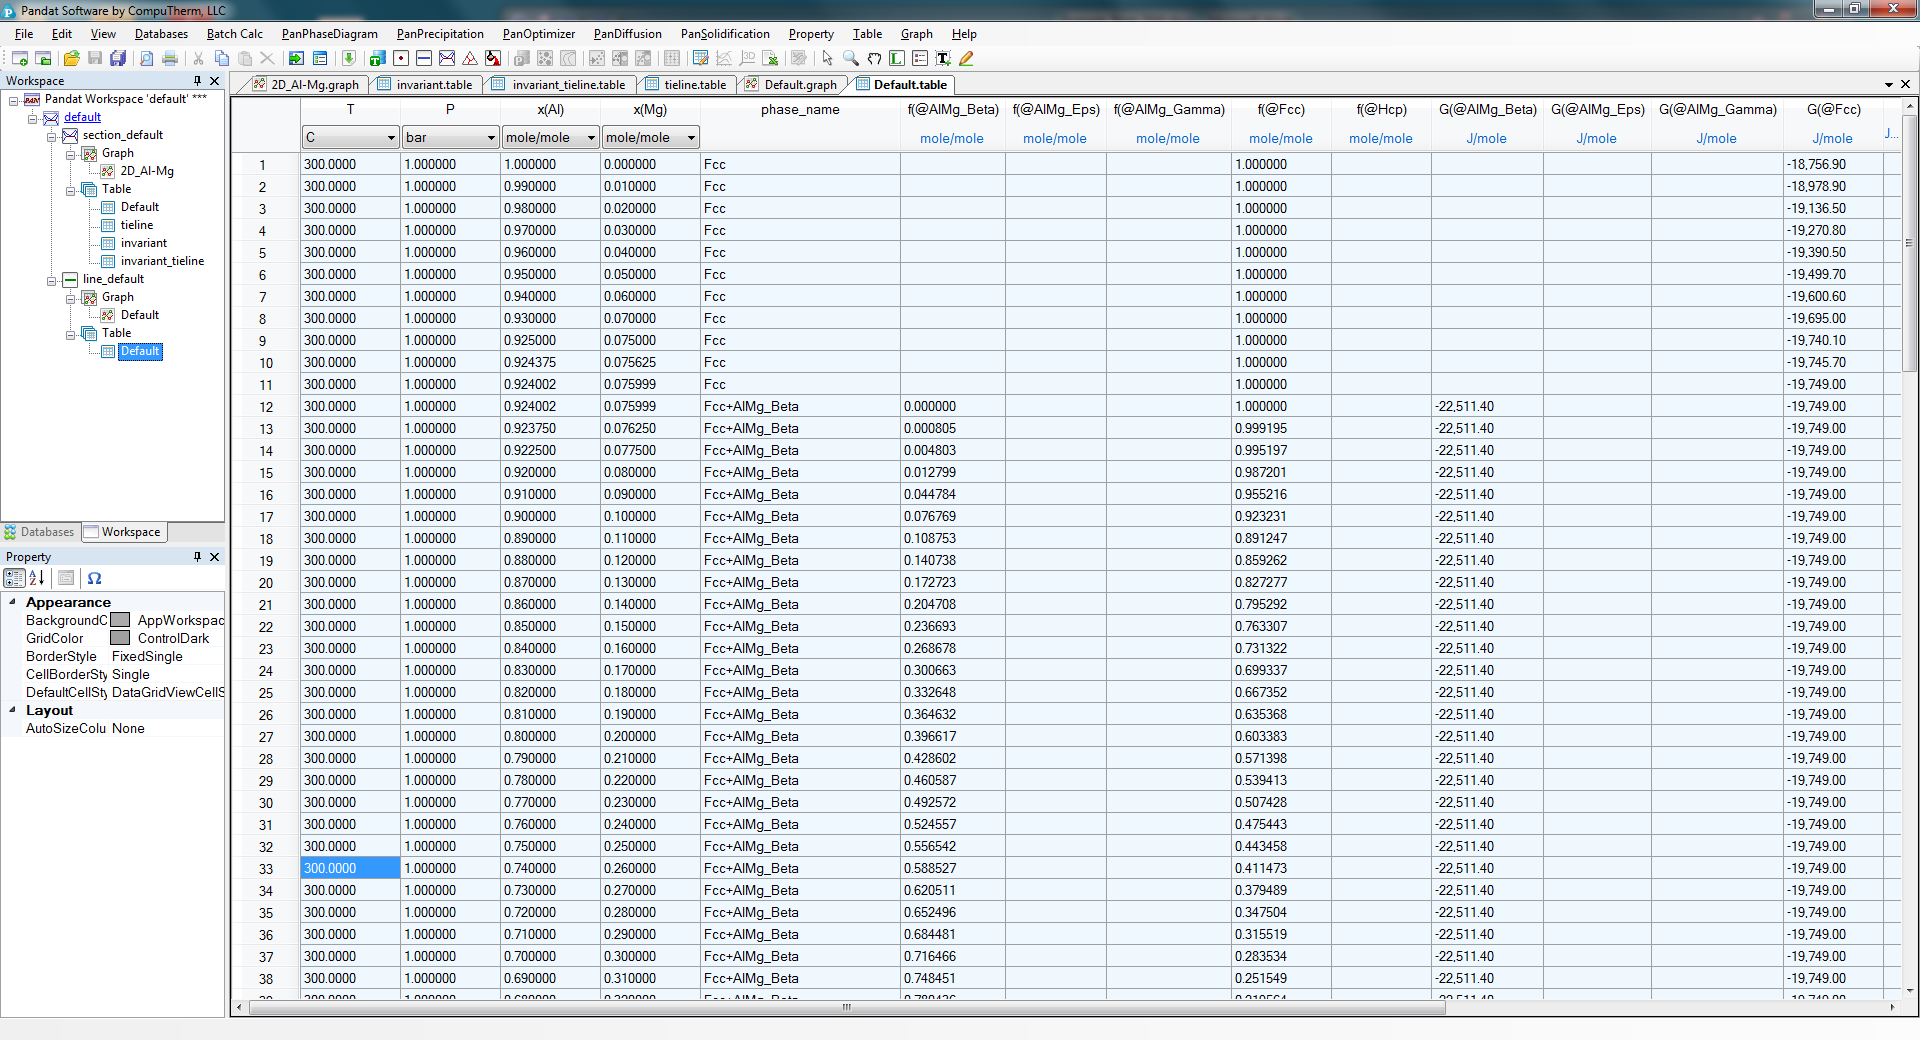Open the PanPhaseDiagram menu
Viewport: 1920px width, 1040px height.
tap(329, 34)
